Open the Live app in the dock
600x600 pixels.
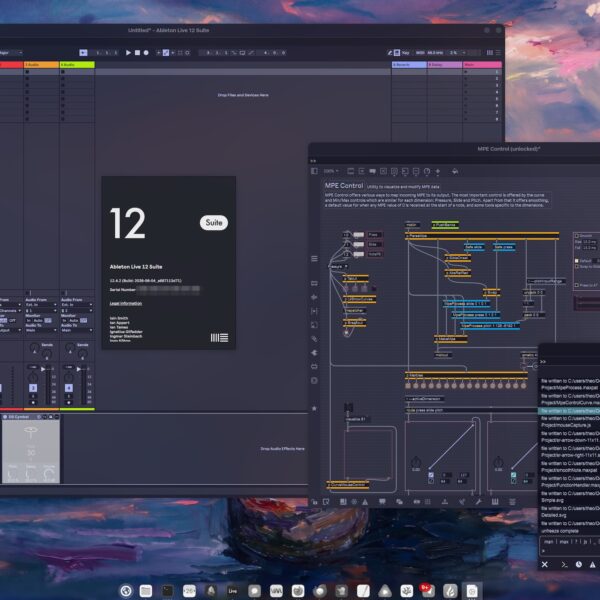233,591
